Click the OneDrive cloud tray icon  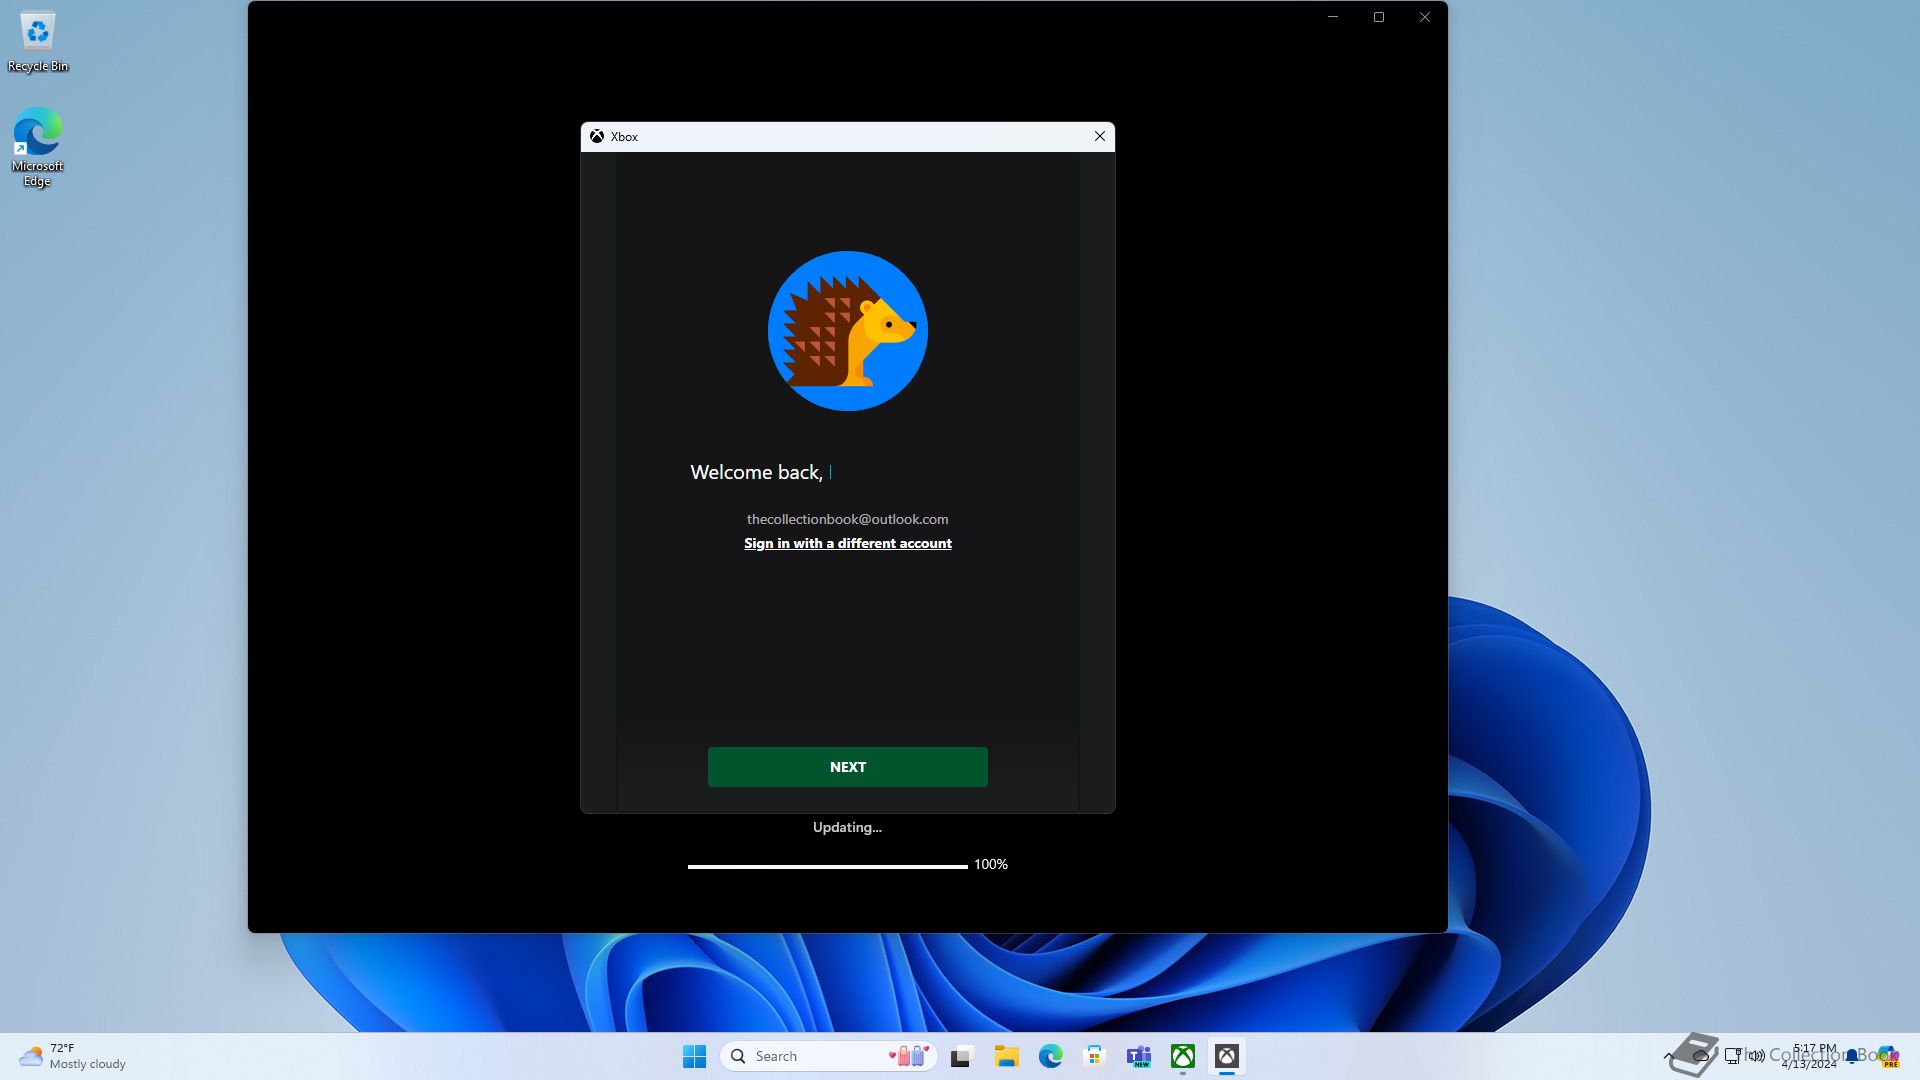(1700, 1056)
